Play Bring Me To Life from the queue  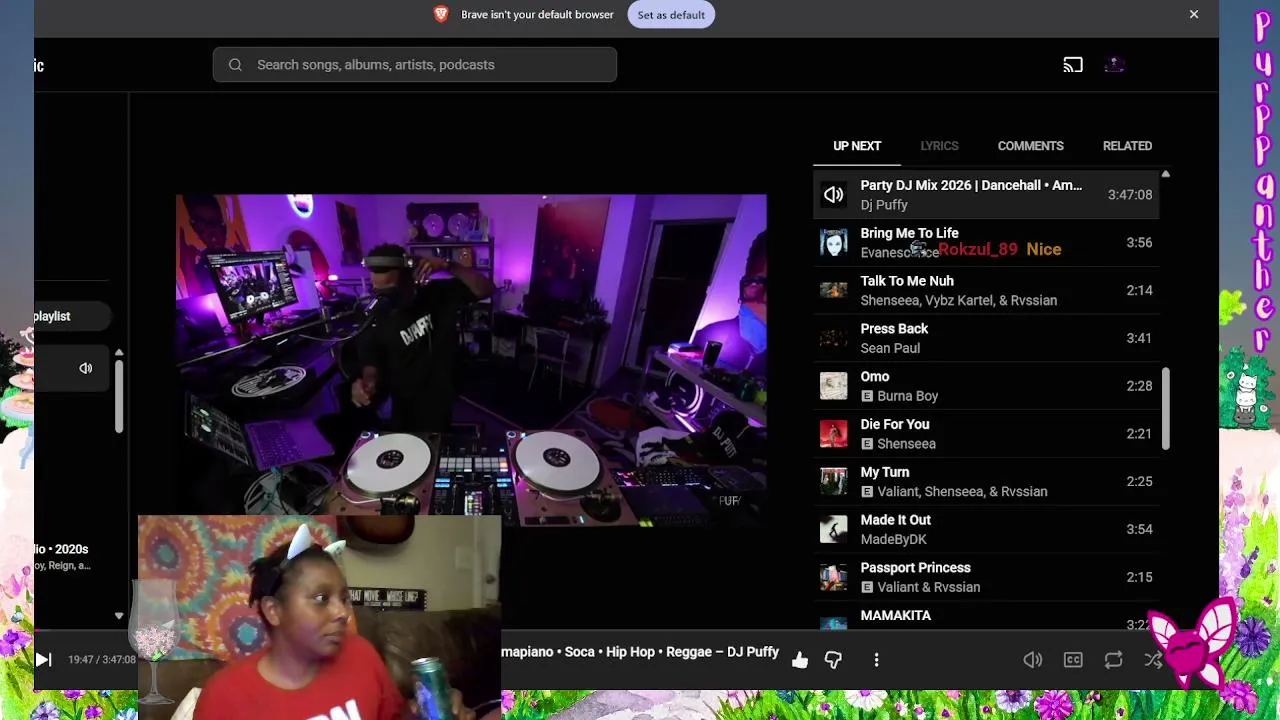tap(986, 243)
